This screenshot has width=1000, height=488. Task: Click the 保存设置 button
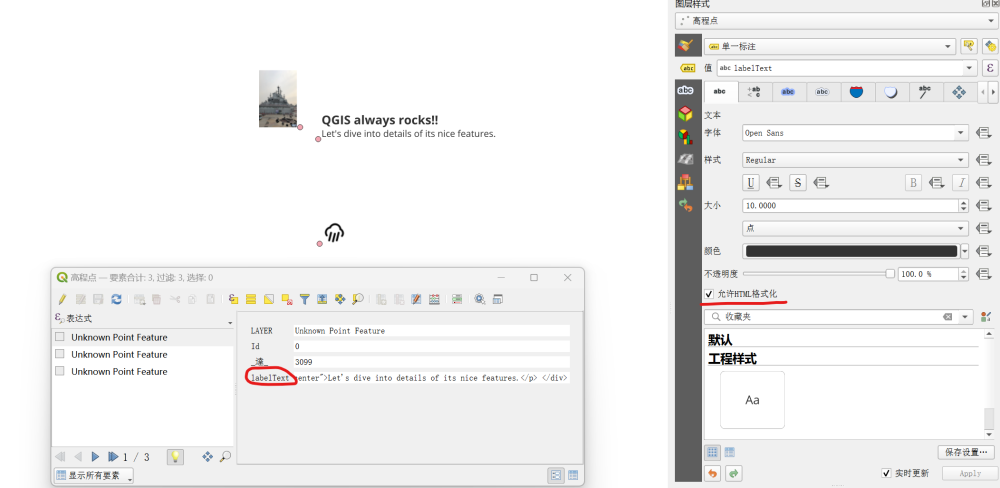click(966, 452)
